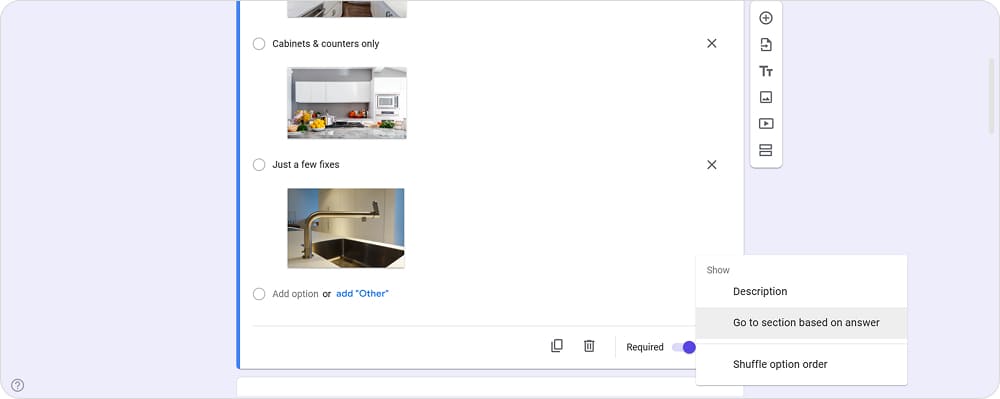Click the partially visible top option image
This screenshot has width=1000, height=399.
[347, 9]
